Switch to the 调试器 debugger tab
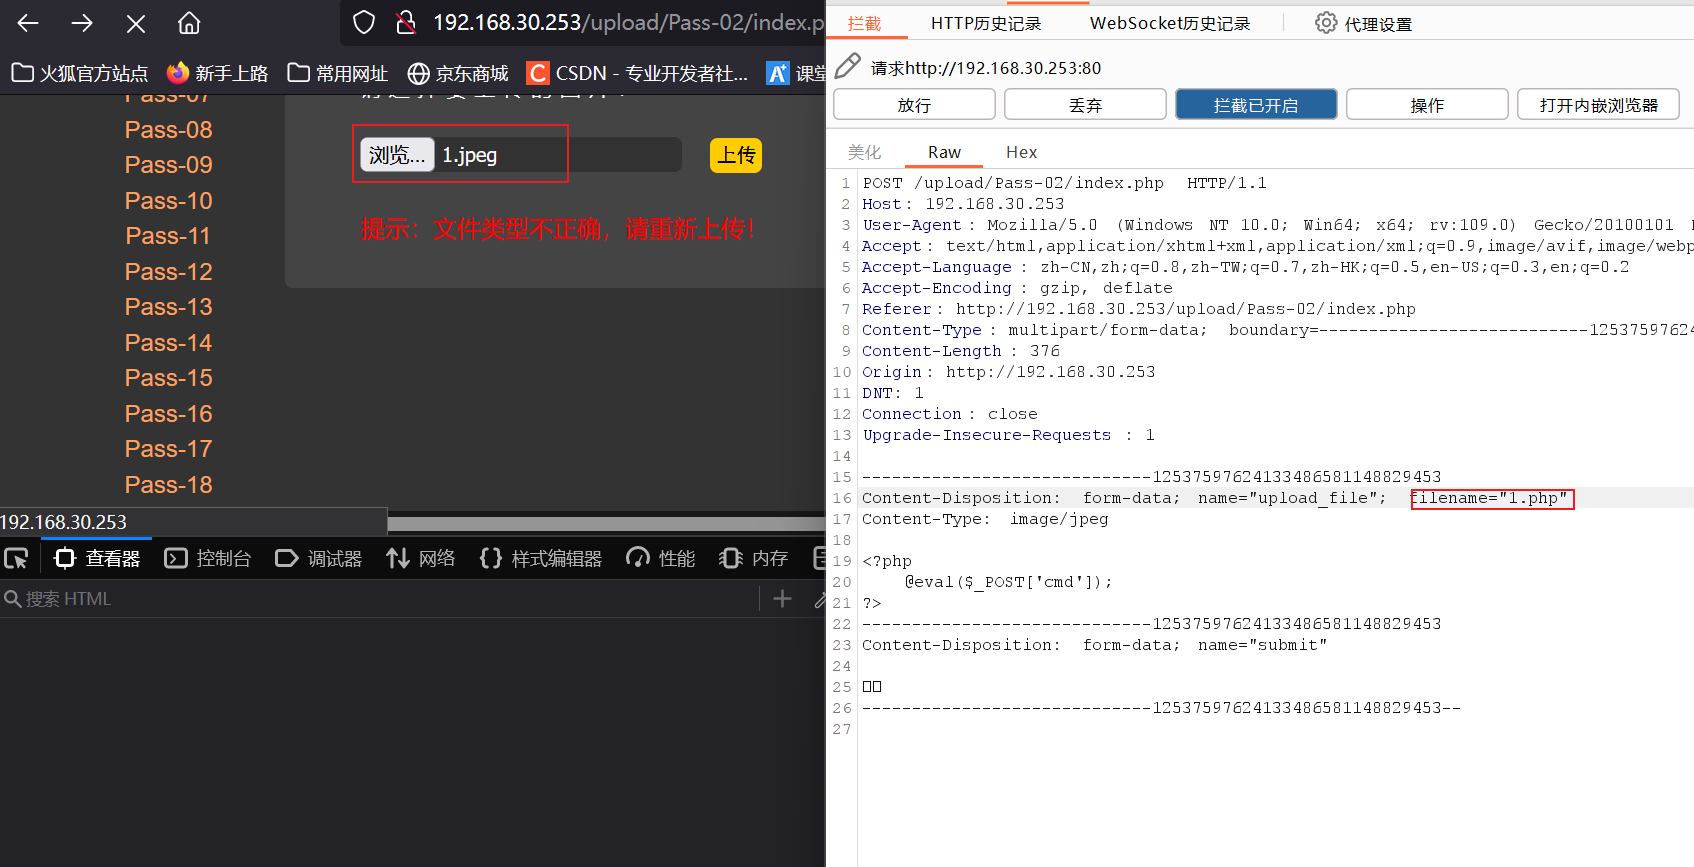The height and width of the screenshot is (867, 1694). (319, 558)
